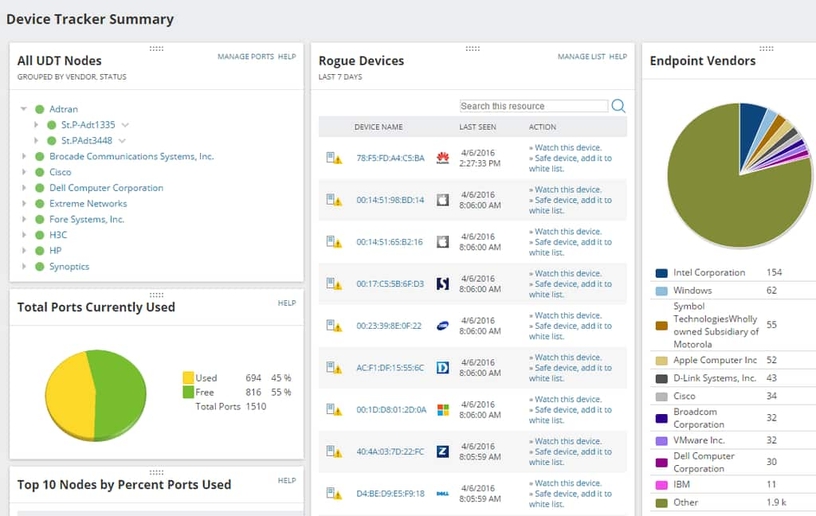Click the green status dot beside Cisco
Screen dimensions: 816x516
click(40, 172)
